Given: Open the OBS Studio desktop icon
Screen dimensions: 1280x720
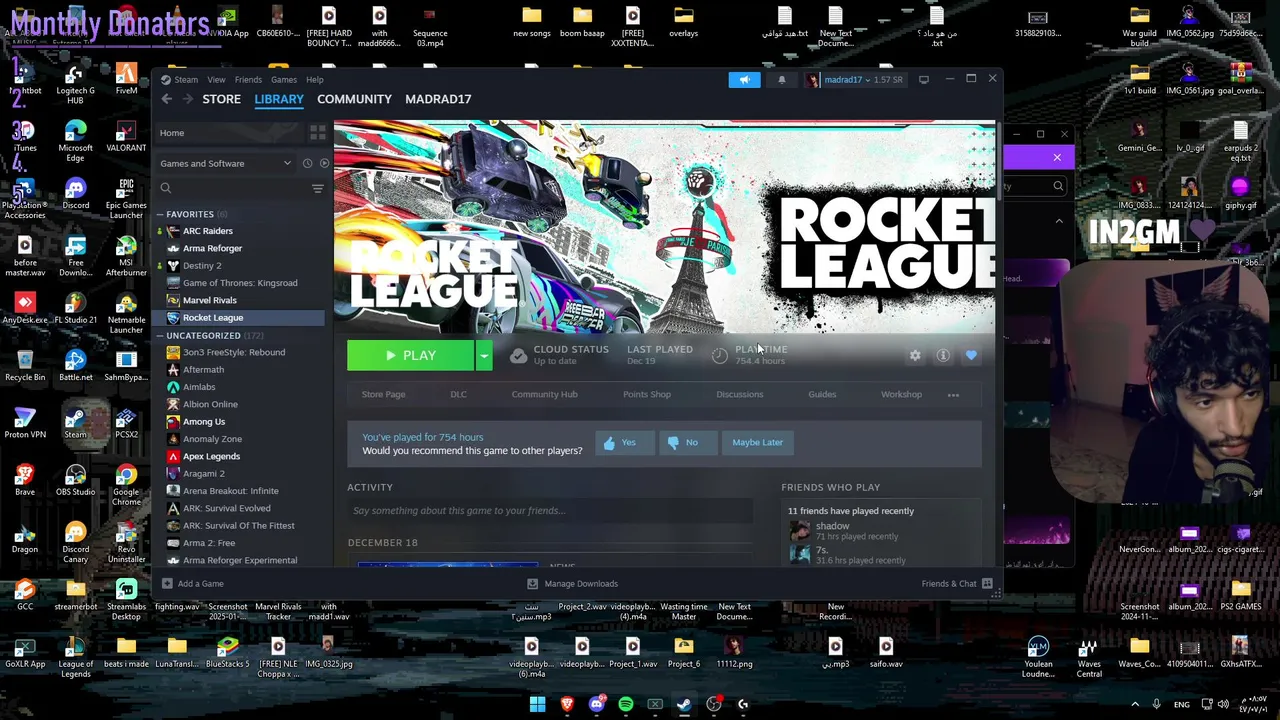Looking at the screenshot, I should tap(75, 480).
